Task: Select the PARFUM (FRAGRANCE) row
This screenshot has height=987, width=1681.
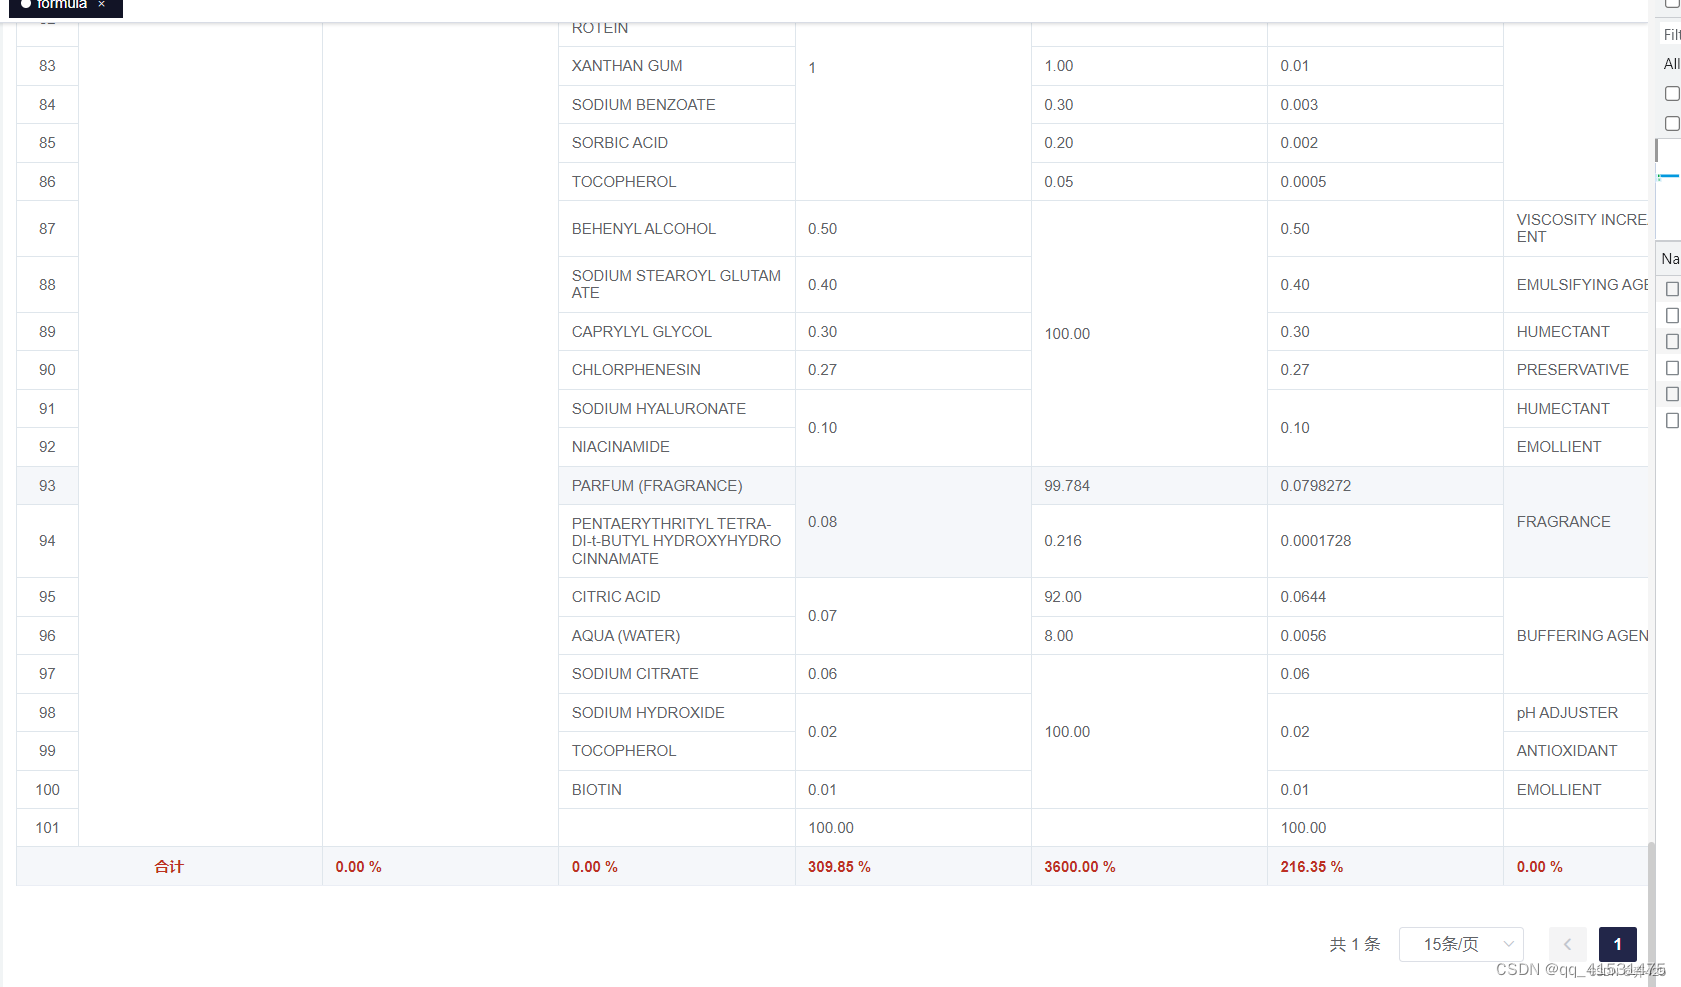Action: click(656, 486)
